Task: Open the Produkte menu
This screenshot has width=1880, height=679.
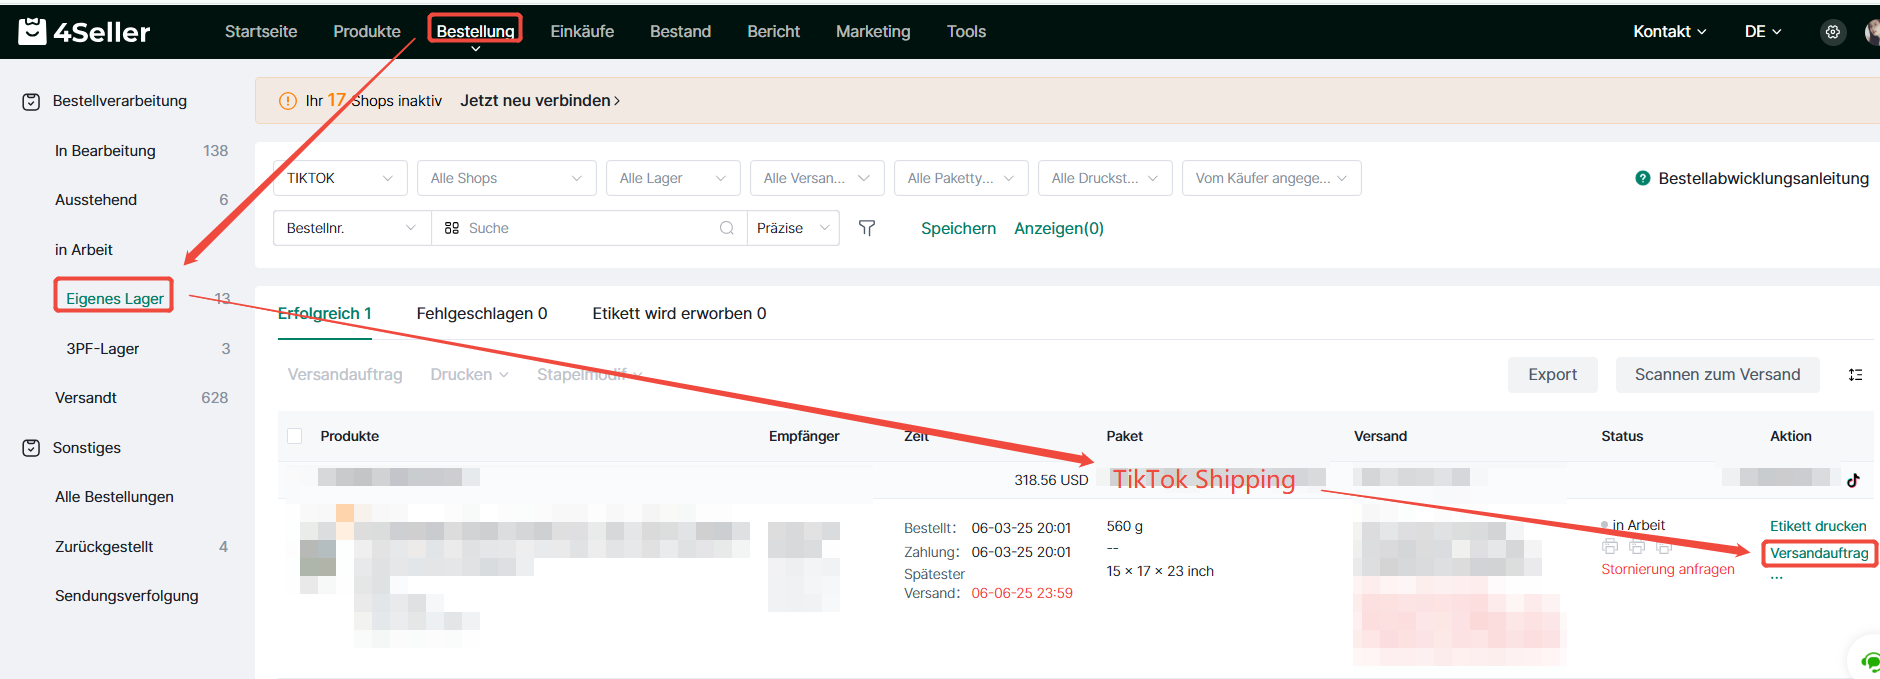Action: tap(367, 32)
